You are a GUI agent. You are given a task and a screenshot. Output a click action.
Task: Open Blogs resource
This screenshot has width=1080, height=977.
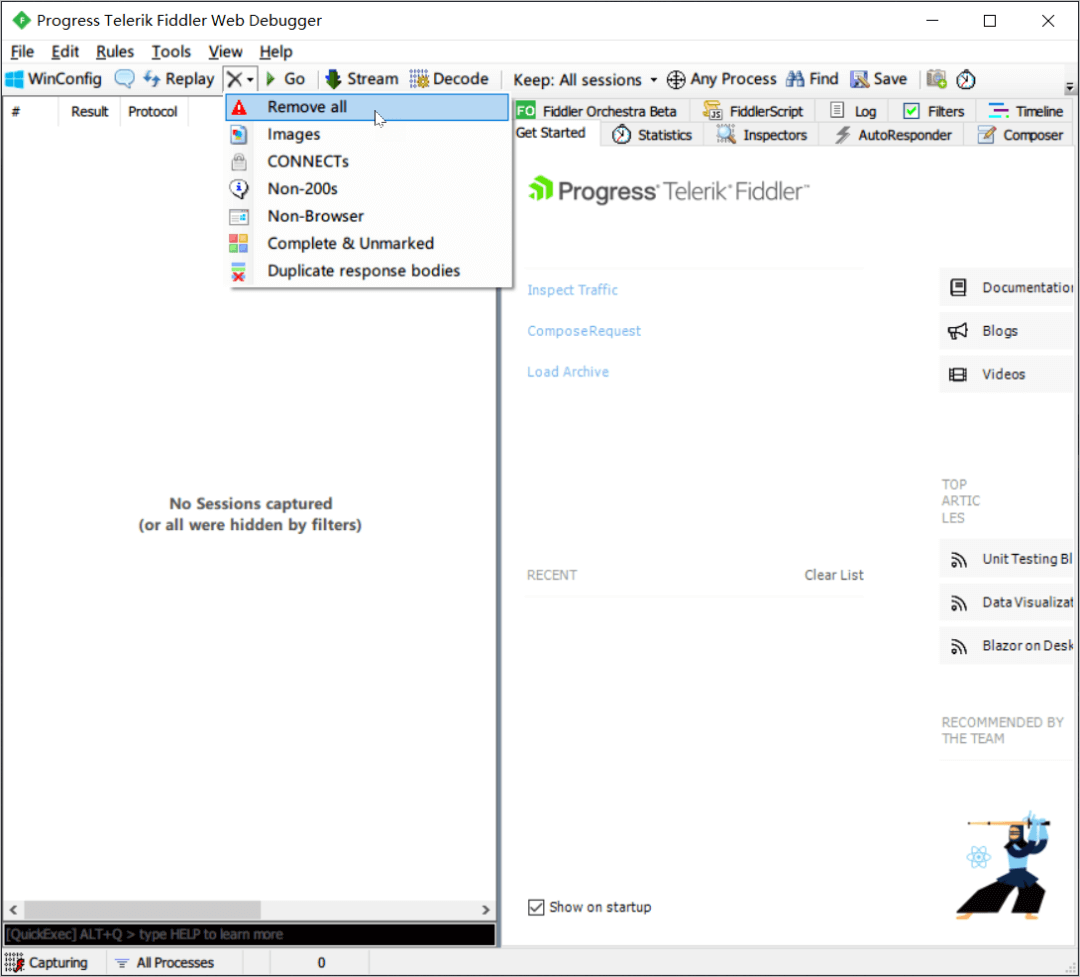(x=1007, y=331)
